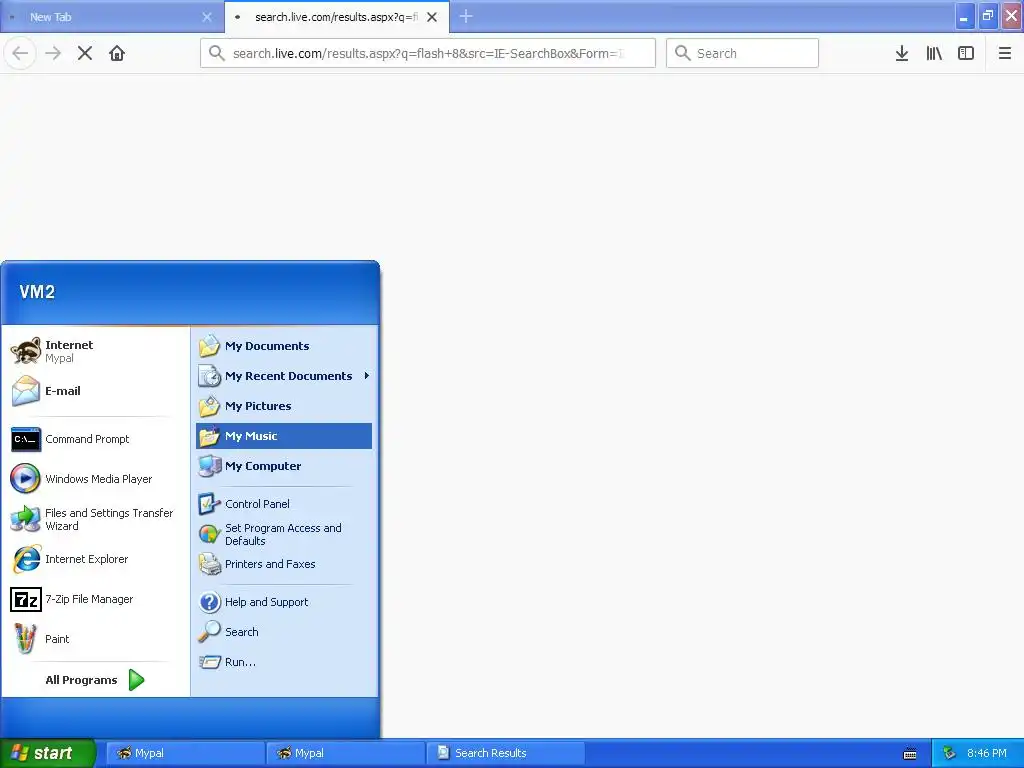Launch Paint
1024x768 pixels.
tap(95, 639)
